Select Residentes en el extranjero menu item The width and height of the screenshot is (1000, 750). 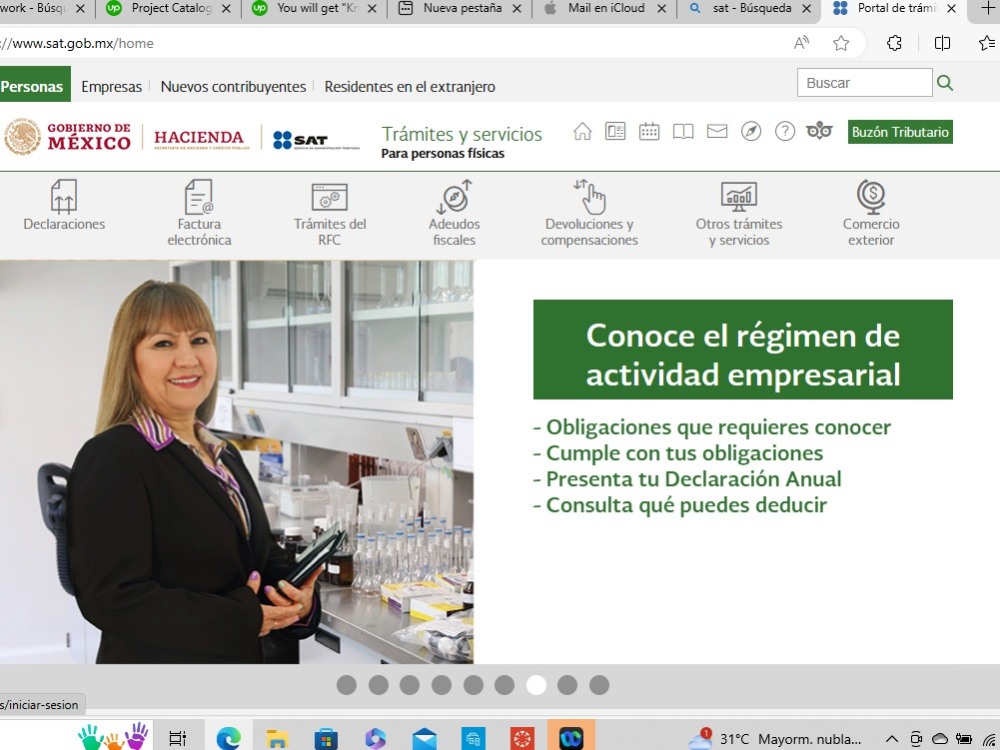tap(409, 87)
